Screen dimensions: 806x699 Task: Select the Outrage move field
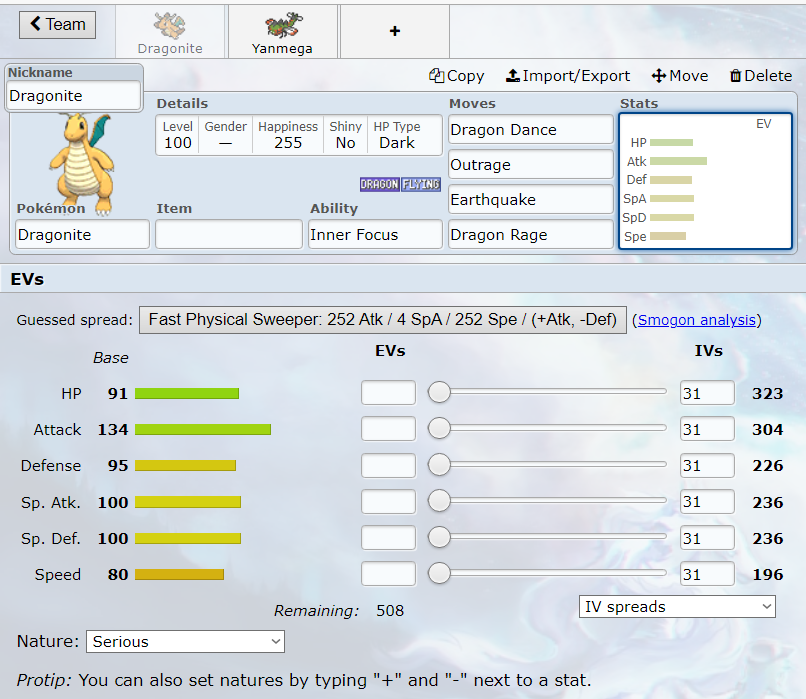(531, 164)
